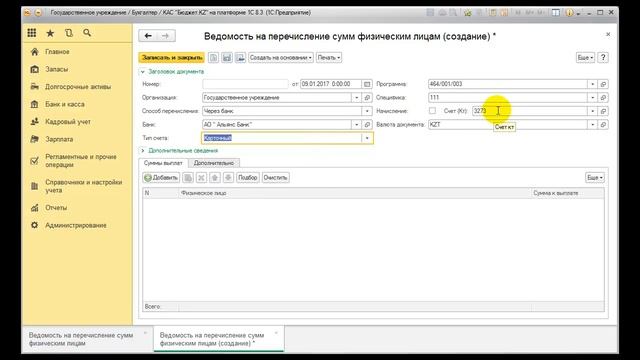The width and height of the screenshot is (640, 360).
Task: Click the post document icon beside Записать и закрыть
Action: pos(213,58)
